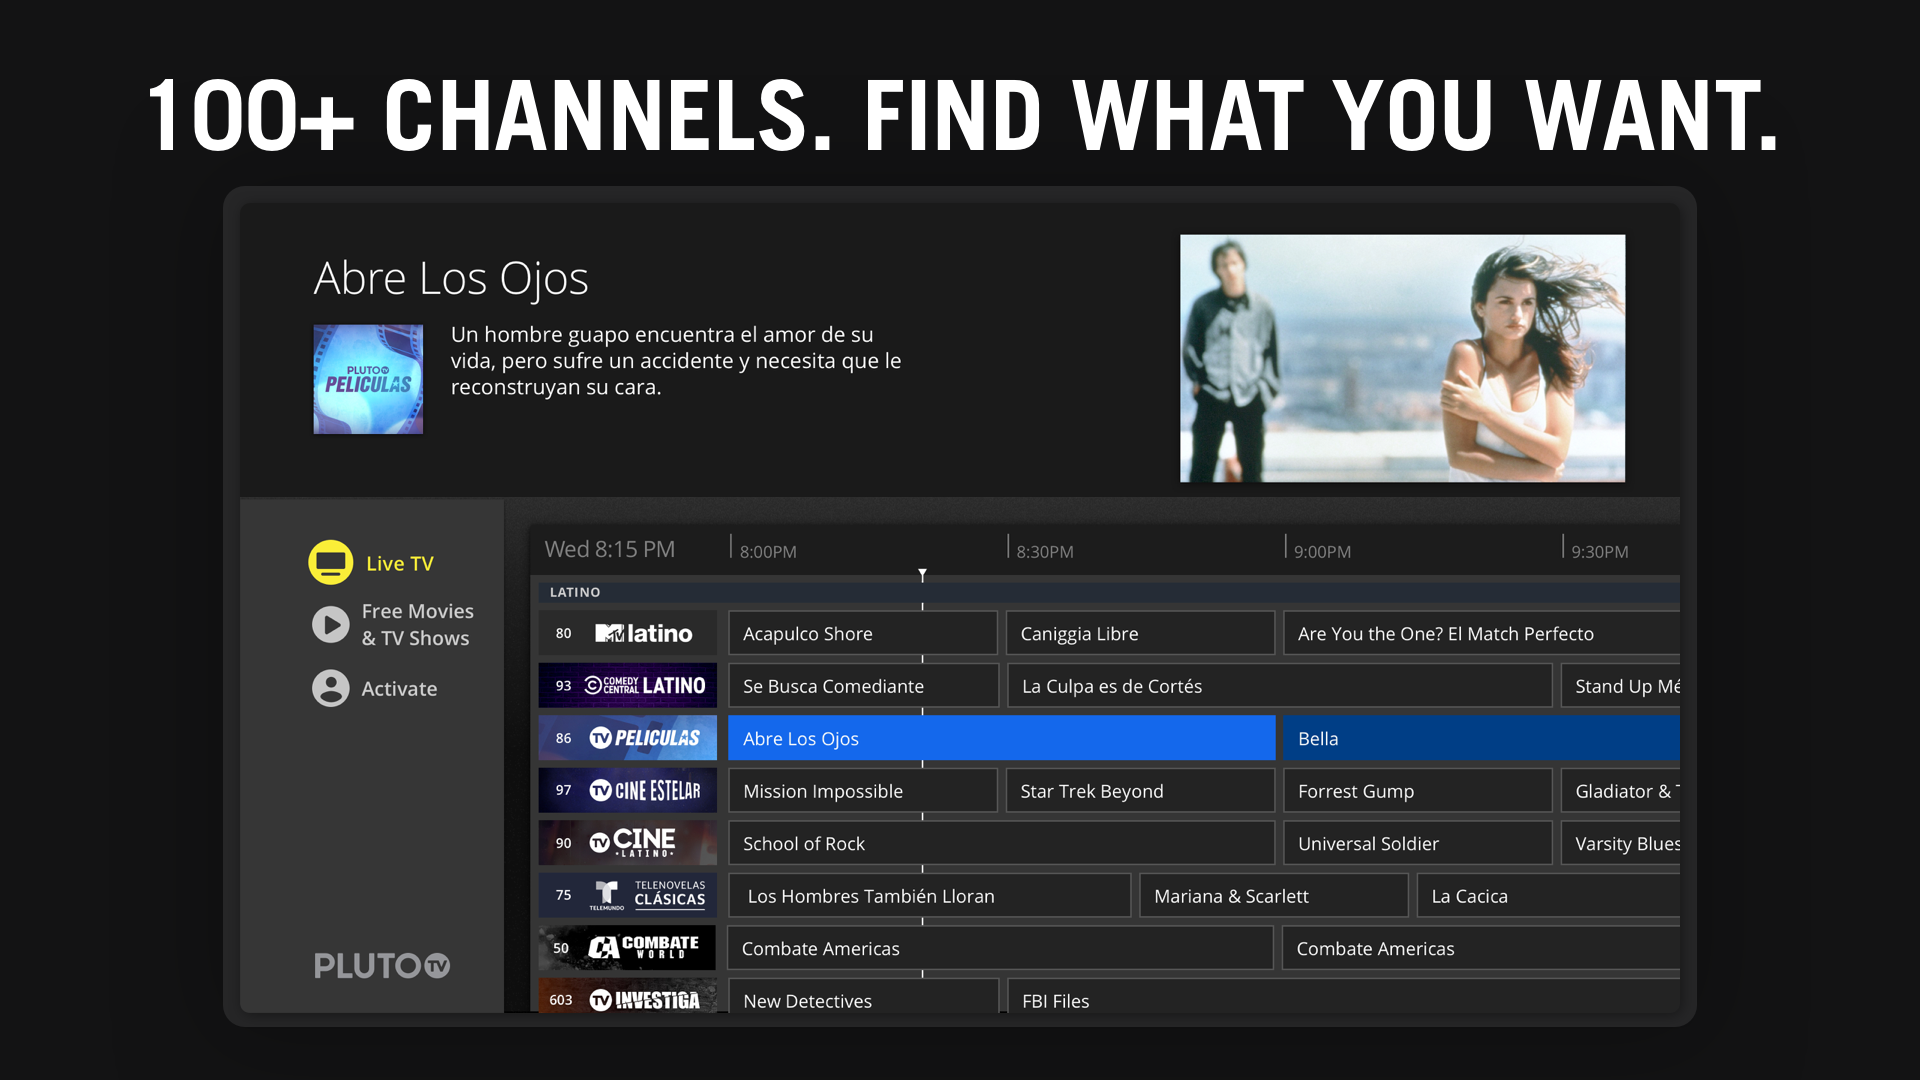
Task: Click channel number 603
Action: tap(561, 1000)
